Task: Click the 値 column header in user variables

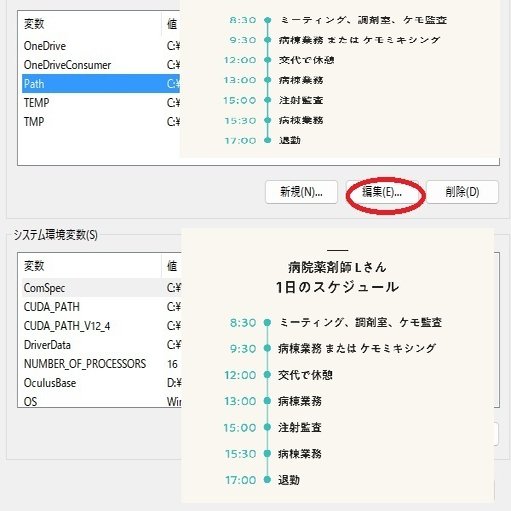Action: [171, 24]
